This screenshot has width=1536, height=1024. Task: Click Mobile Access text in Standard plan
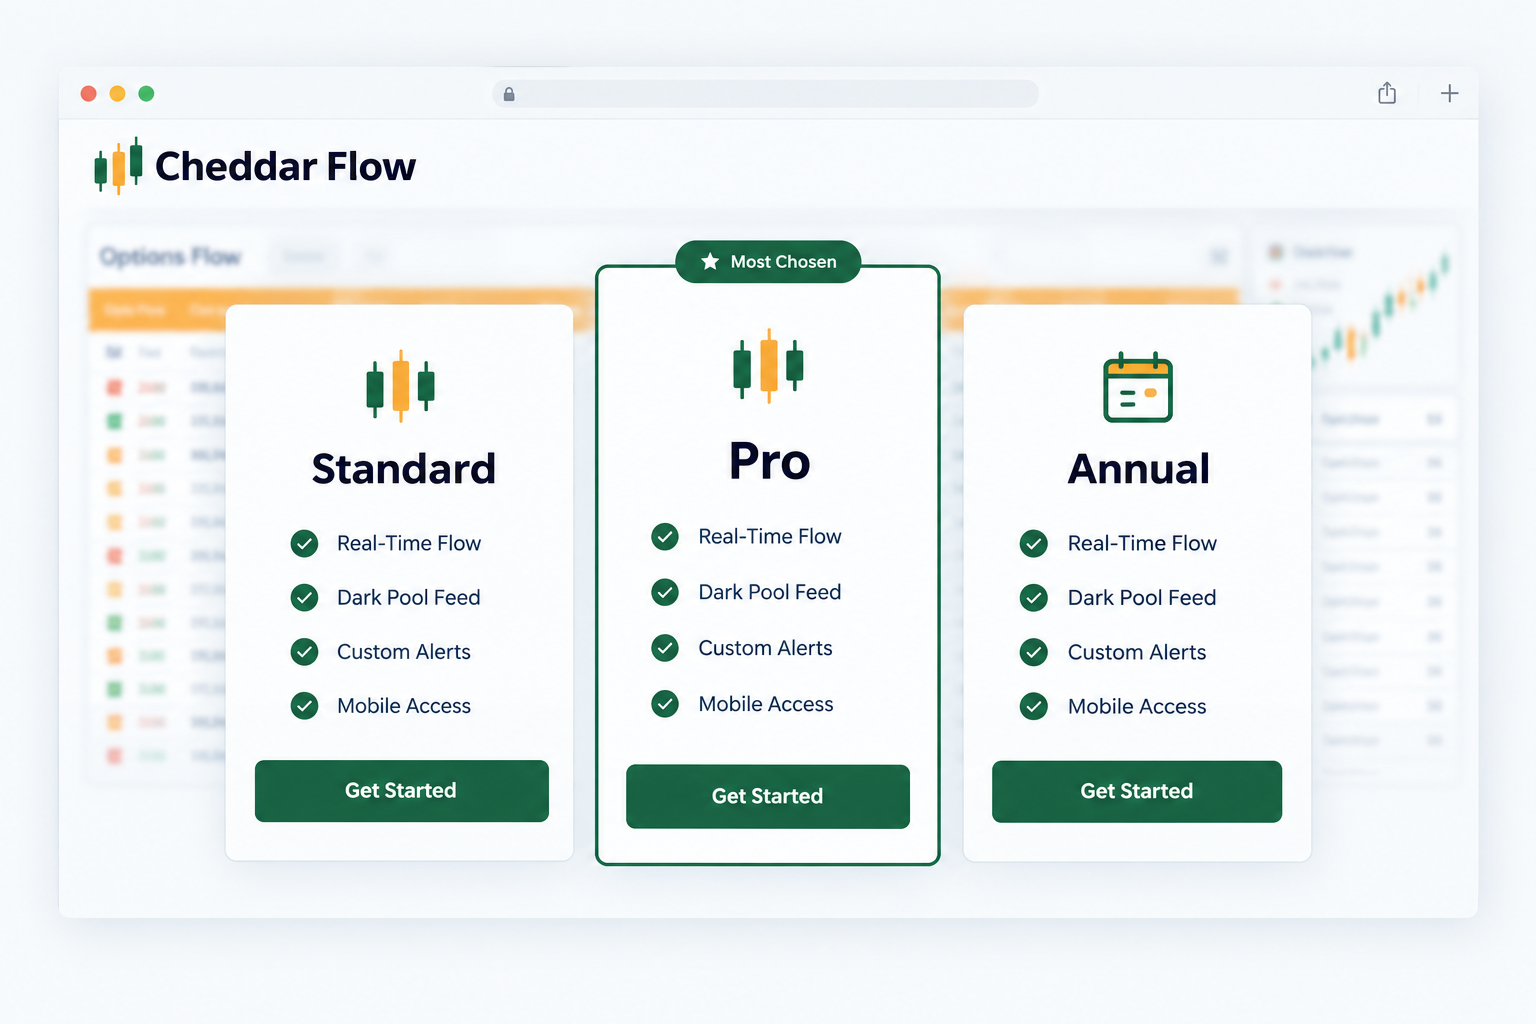tap(404, 706)
